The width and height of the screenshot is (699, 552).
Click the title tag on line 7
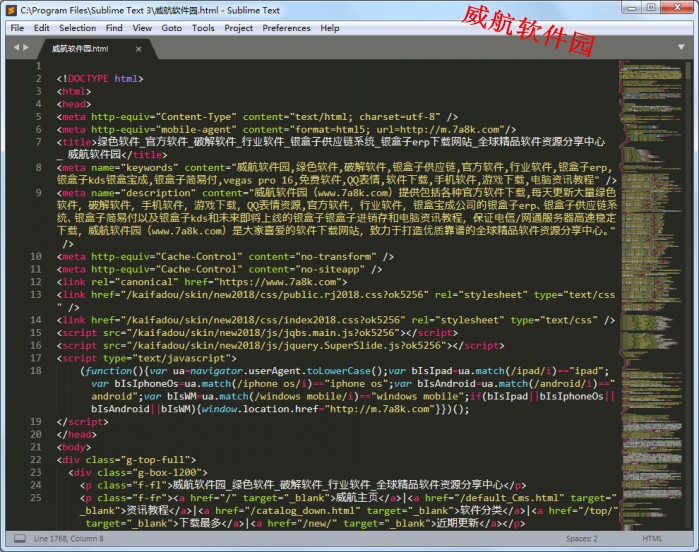(77, 142)
